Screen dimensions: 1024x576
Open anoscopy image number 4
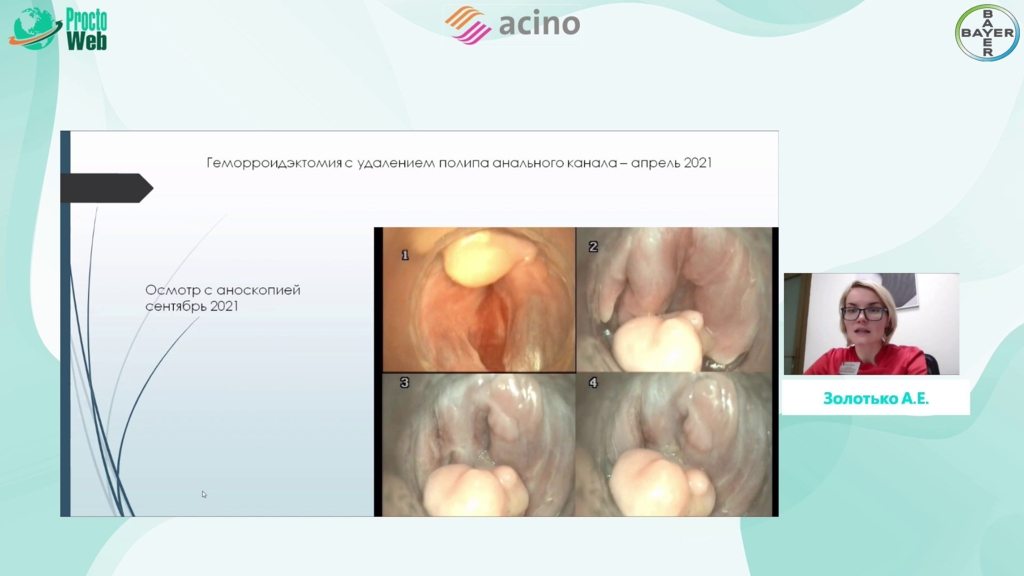pyautogui.click(x=677, y=445)
